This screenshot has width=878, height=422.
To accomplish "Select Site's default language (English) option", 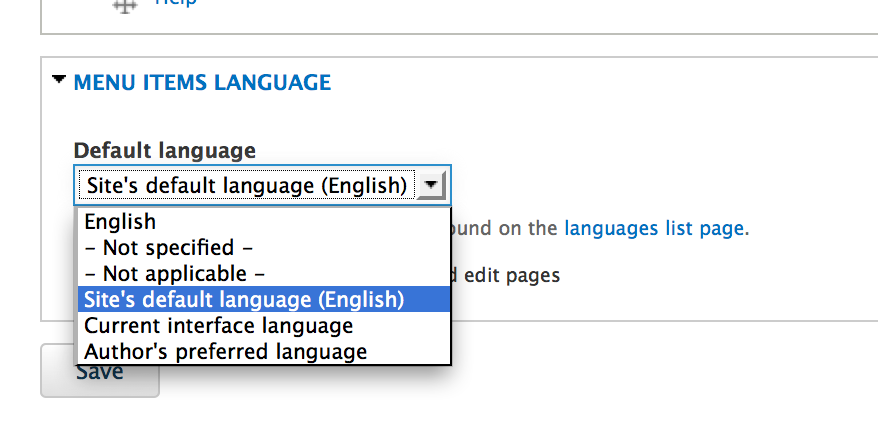I will coord(264,299).
